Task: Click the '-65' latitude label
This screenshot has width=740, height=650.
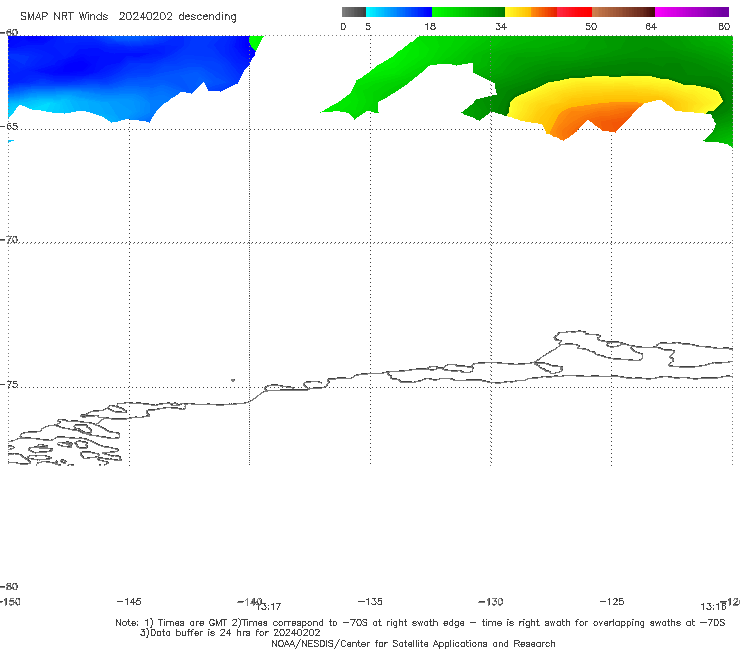Action: pos(9,126)
